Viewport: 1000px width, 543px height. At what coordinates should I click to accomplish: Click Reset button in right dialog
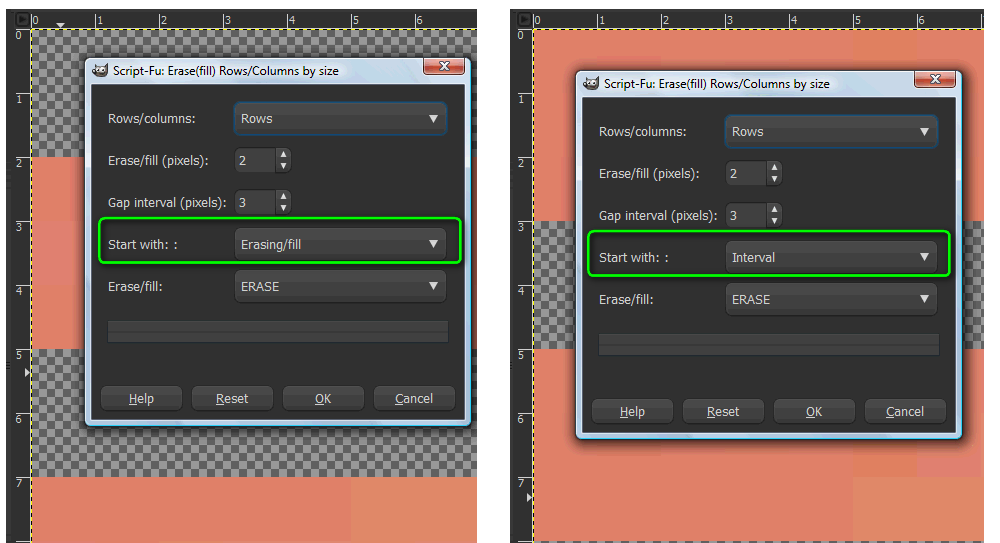tap(723, 412)
